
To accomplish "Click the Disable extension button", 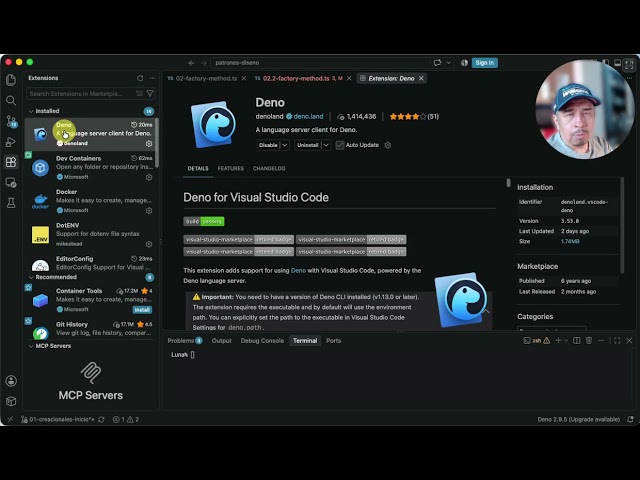I will [x=268, y=145].
